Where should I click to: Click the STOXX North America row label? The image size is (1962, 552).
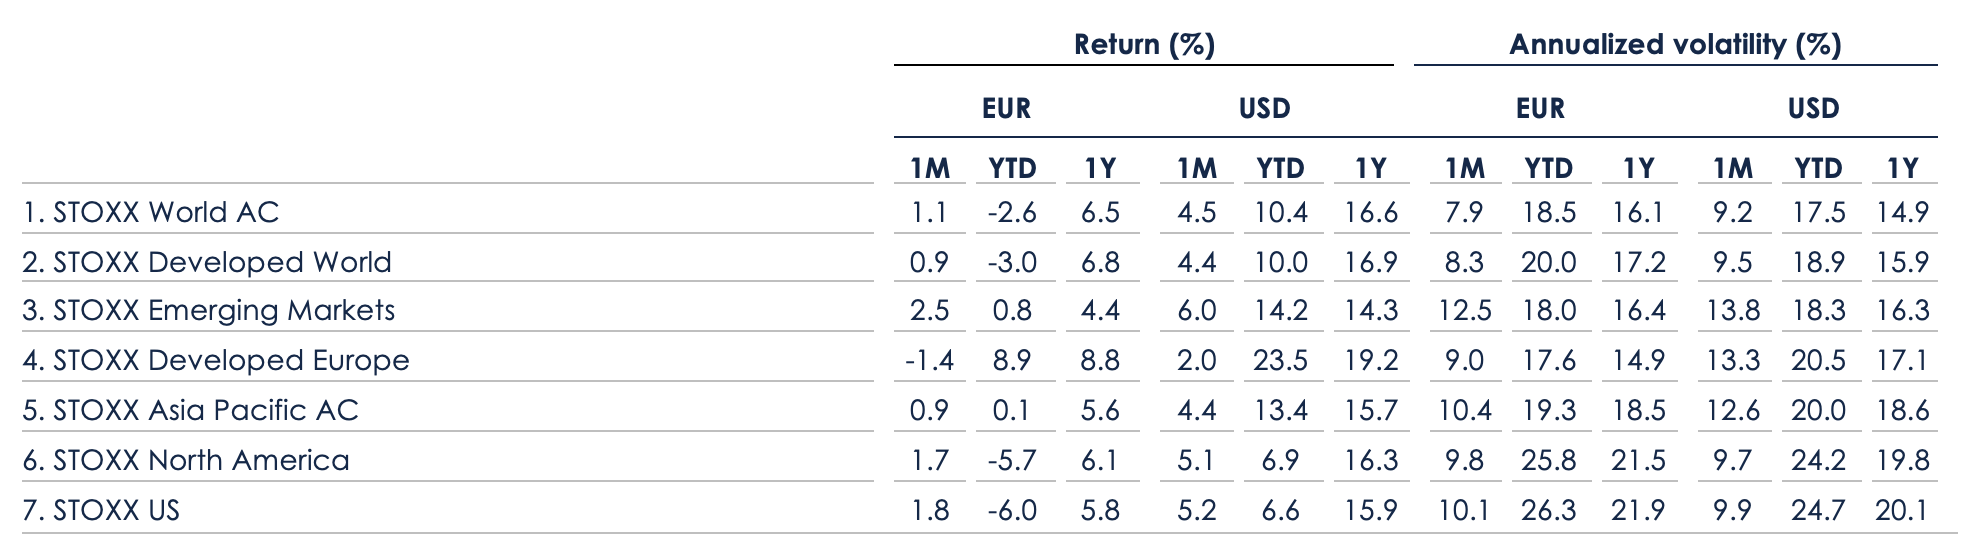click(186, 460)
